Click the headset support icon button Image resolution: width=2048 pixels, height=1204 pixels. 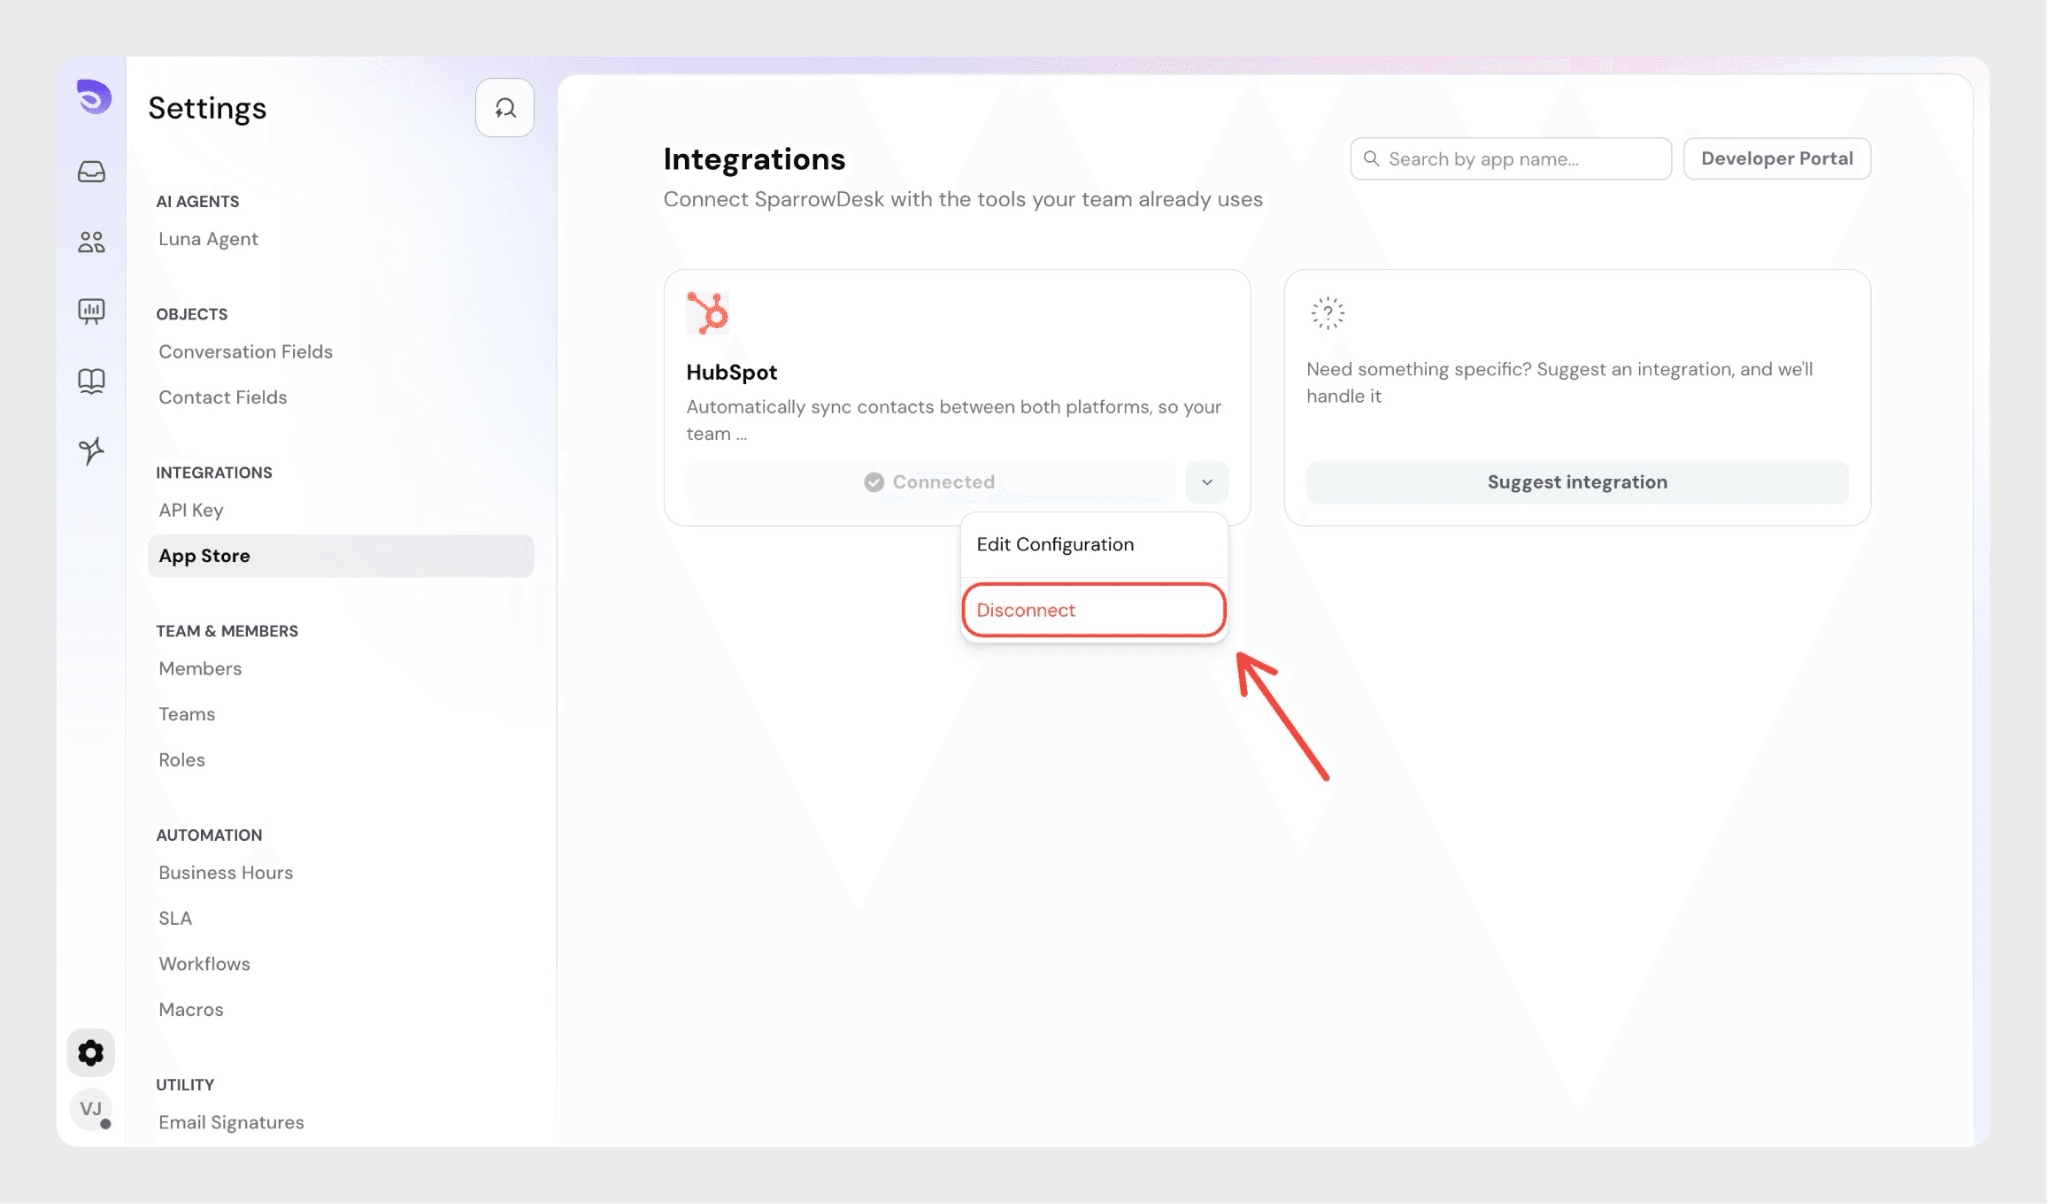[x=505, y=108]
